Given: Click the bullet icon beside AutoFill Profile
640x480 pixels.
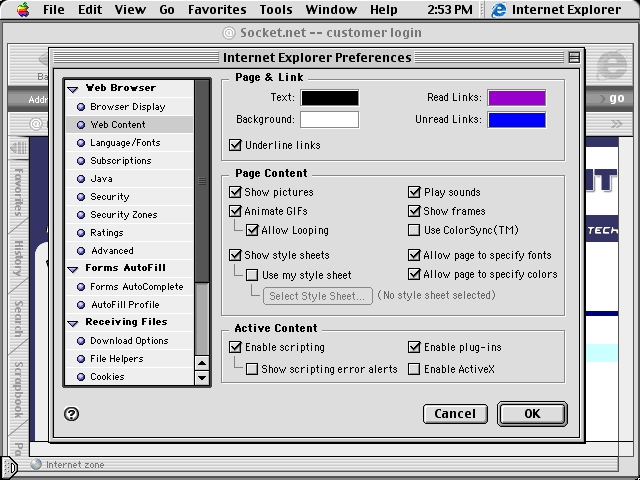Looking at the screenshot, I should click(x=81, y=305).
